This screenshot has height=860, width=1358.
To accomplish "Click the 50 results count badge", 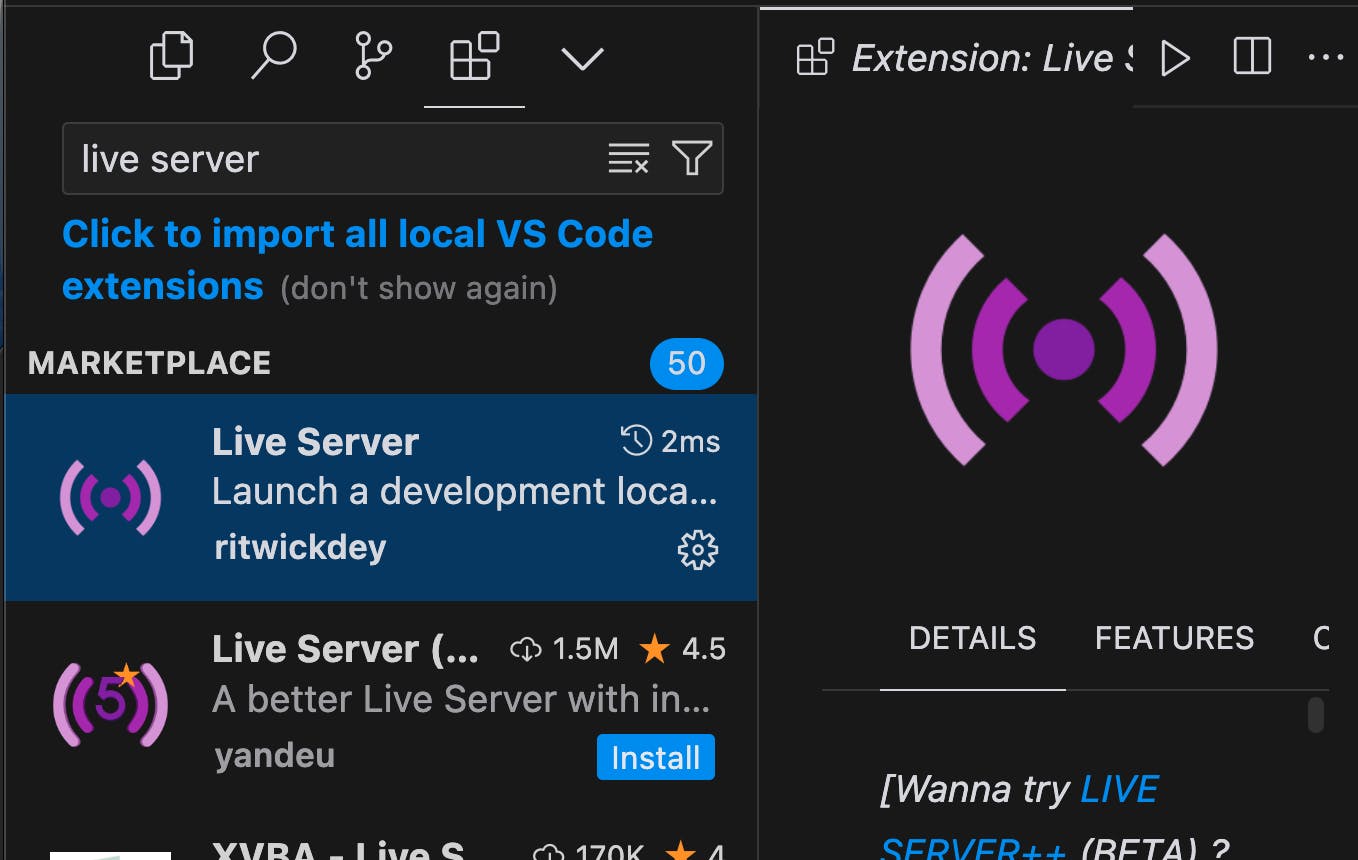I will point(687,363).
